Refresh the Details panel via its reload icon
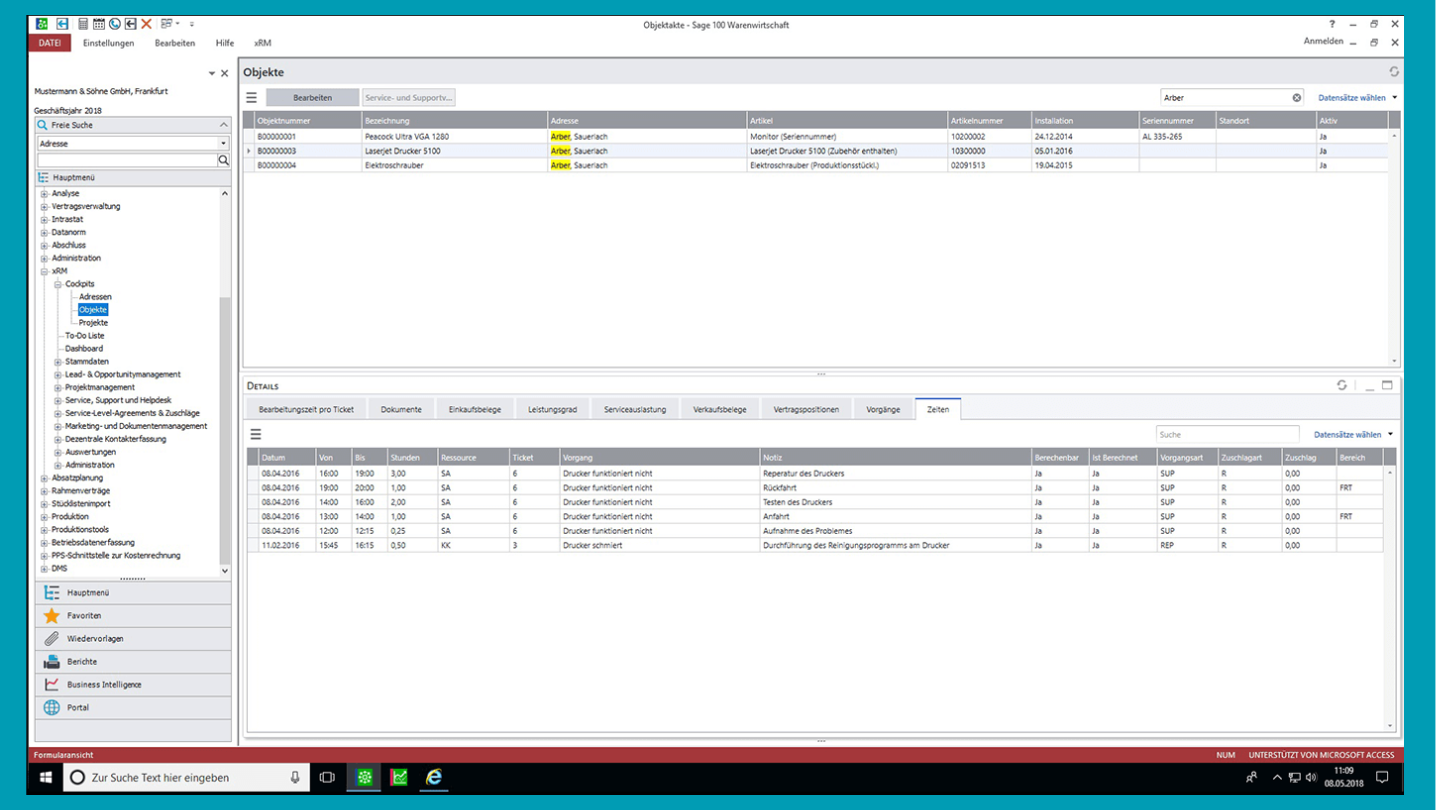 (1343, 384)
